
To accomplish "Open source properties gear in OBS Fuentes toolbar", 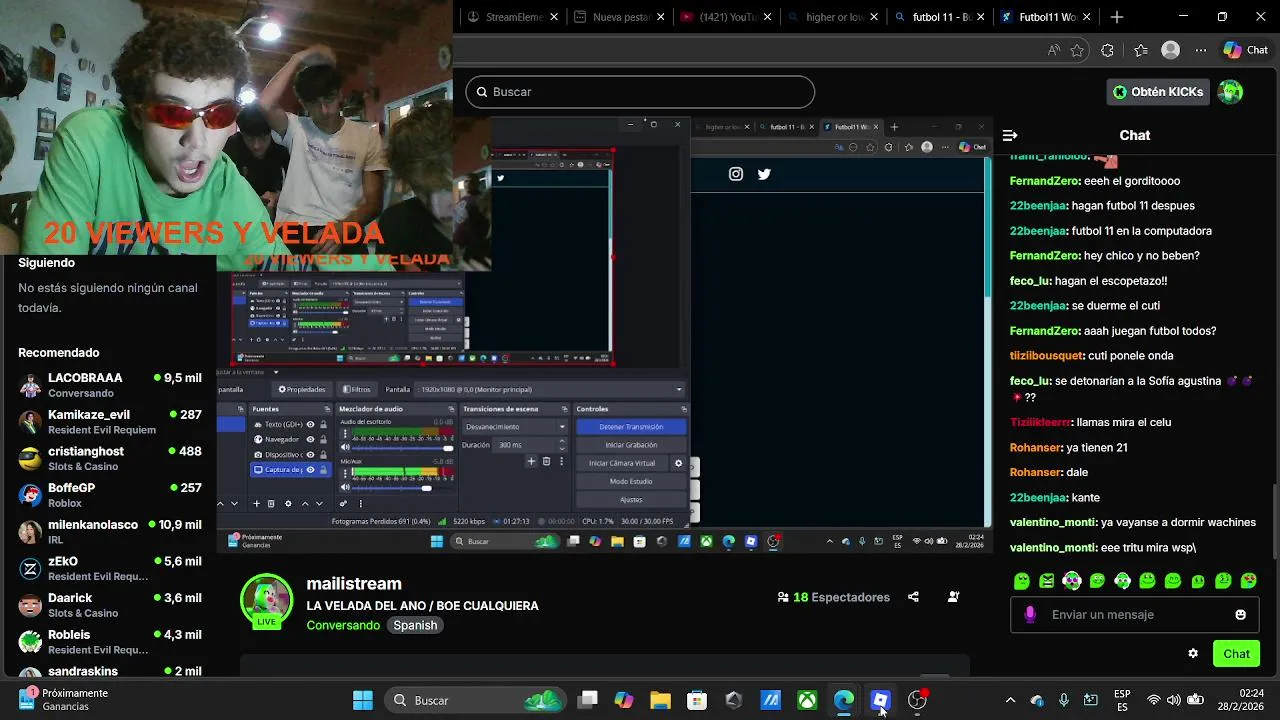I will (x=288, y=503).
